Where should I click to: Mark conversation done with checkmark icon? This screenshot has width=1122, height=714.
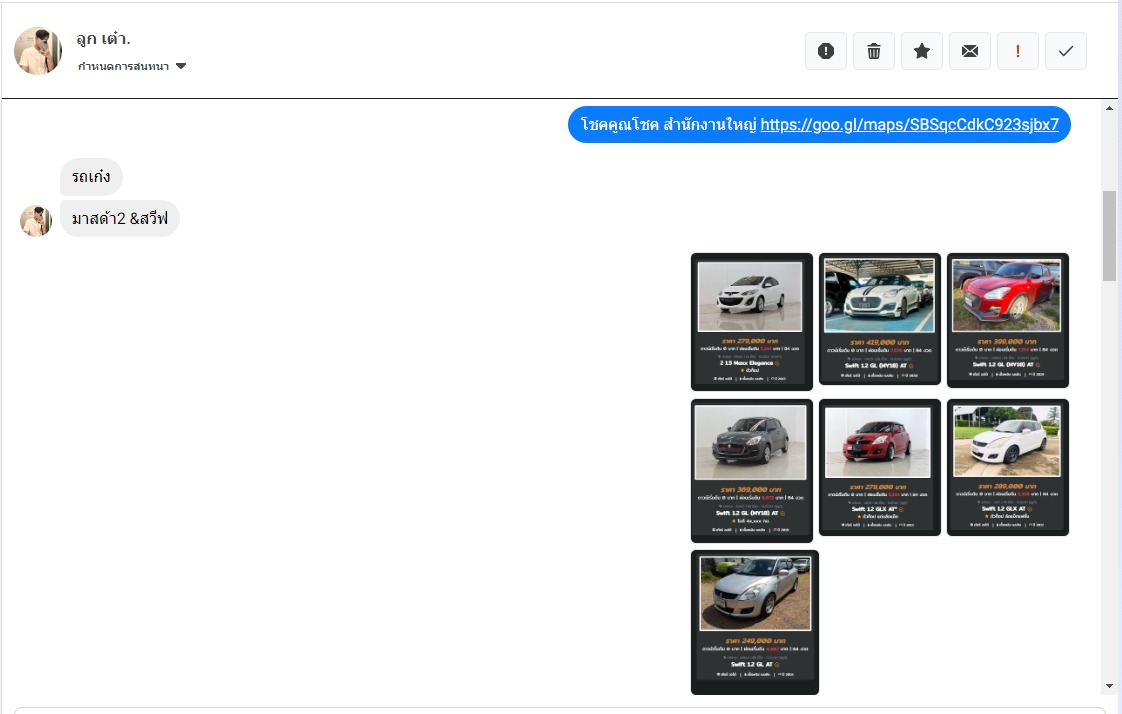coord(1066,51)
